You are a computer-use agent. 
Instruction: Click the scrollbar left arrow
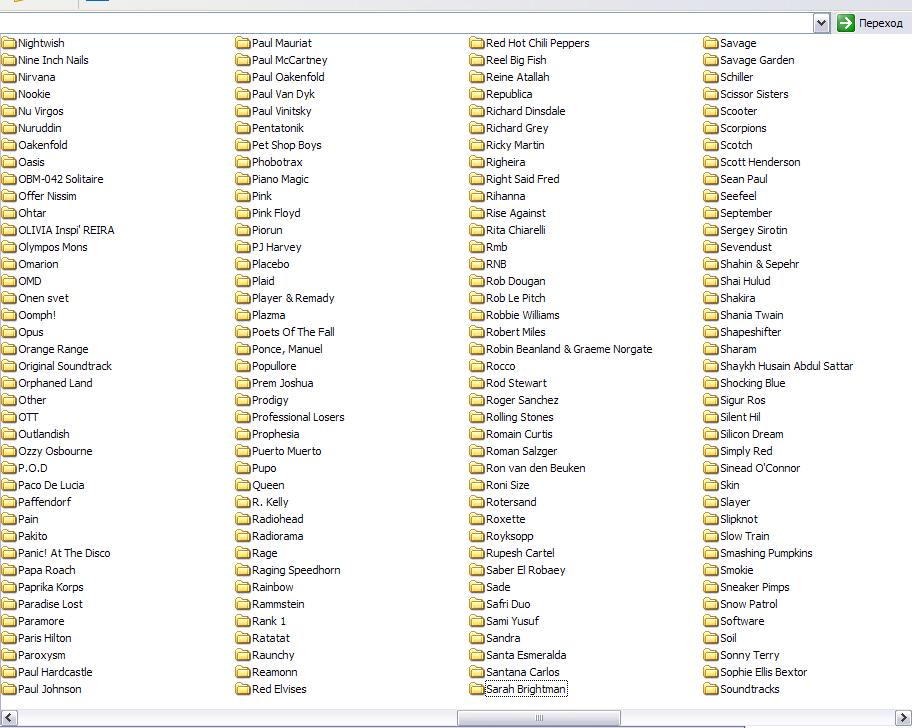[9, 718]
